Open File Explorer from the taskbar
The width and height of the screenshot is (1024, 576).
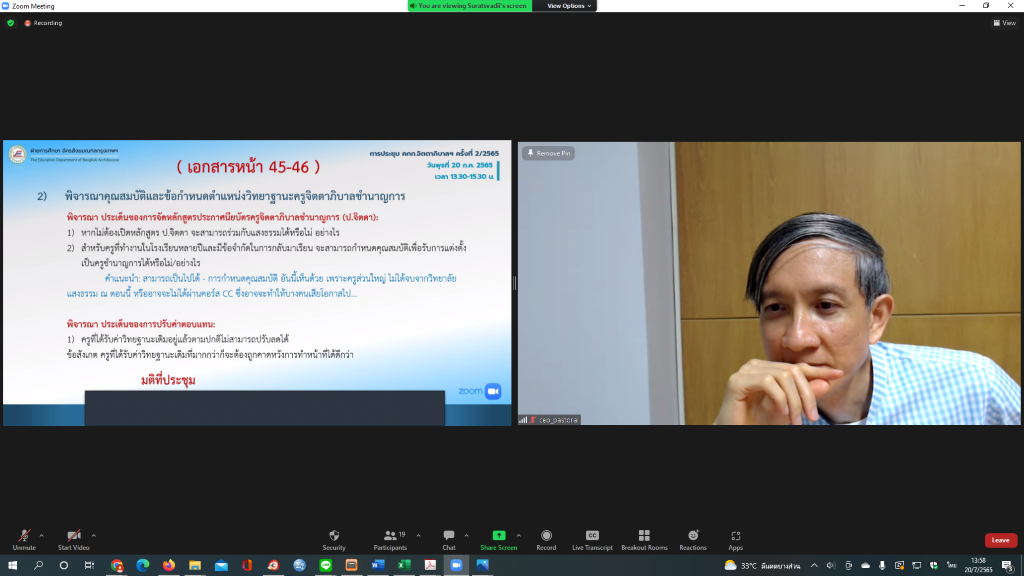[x=195, y=565]
